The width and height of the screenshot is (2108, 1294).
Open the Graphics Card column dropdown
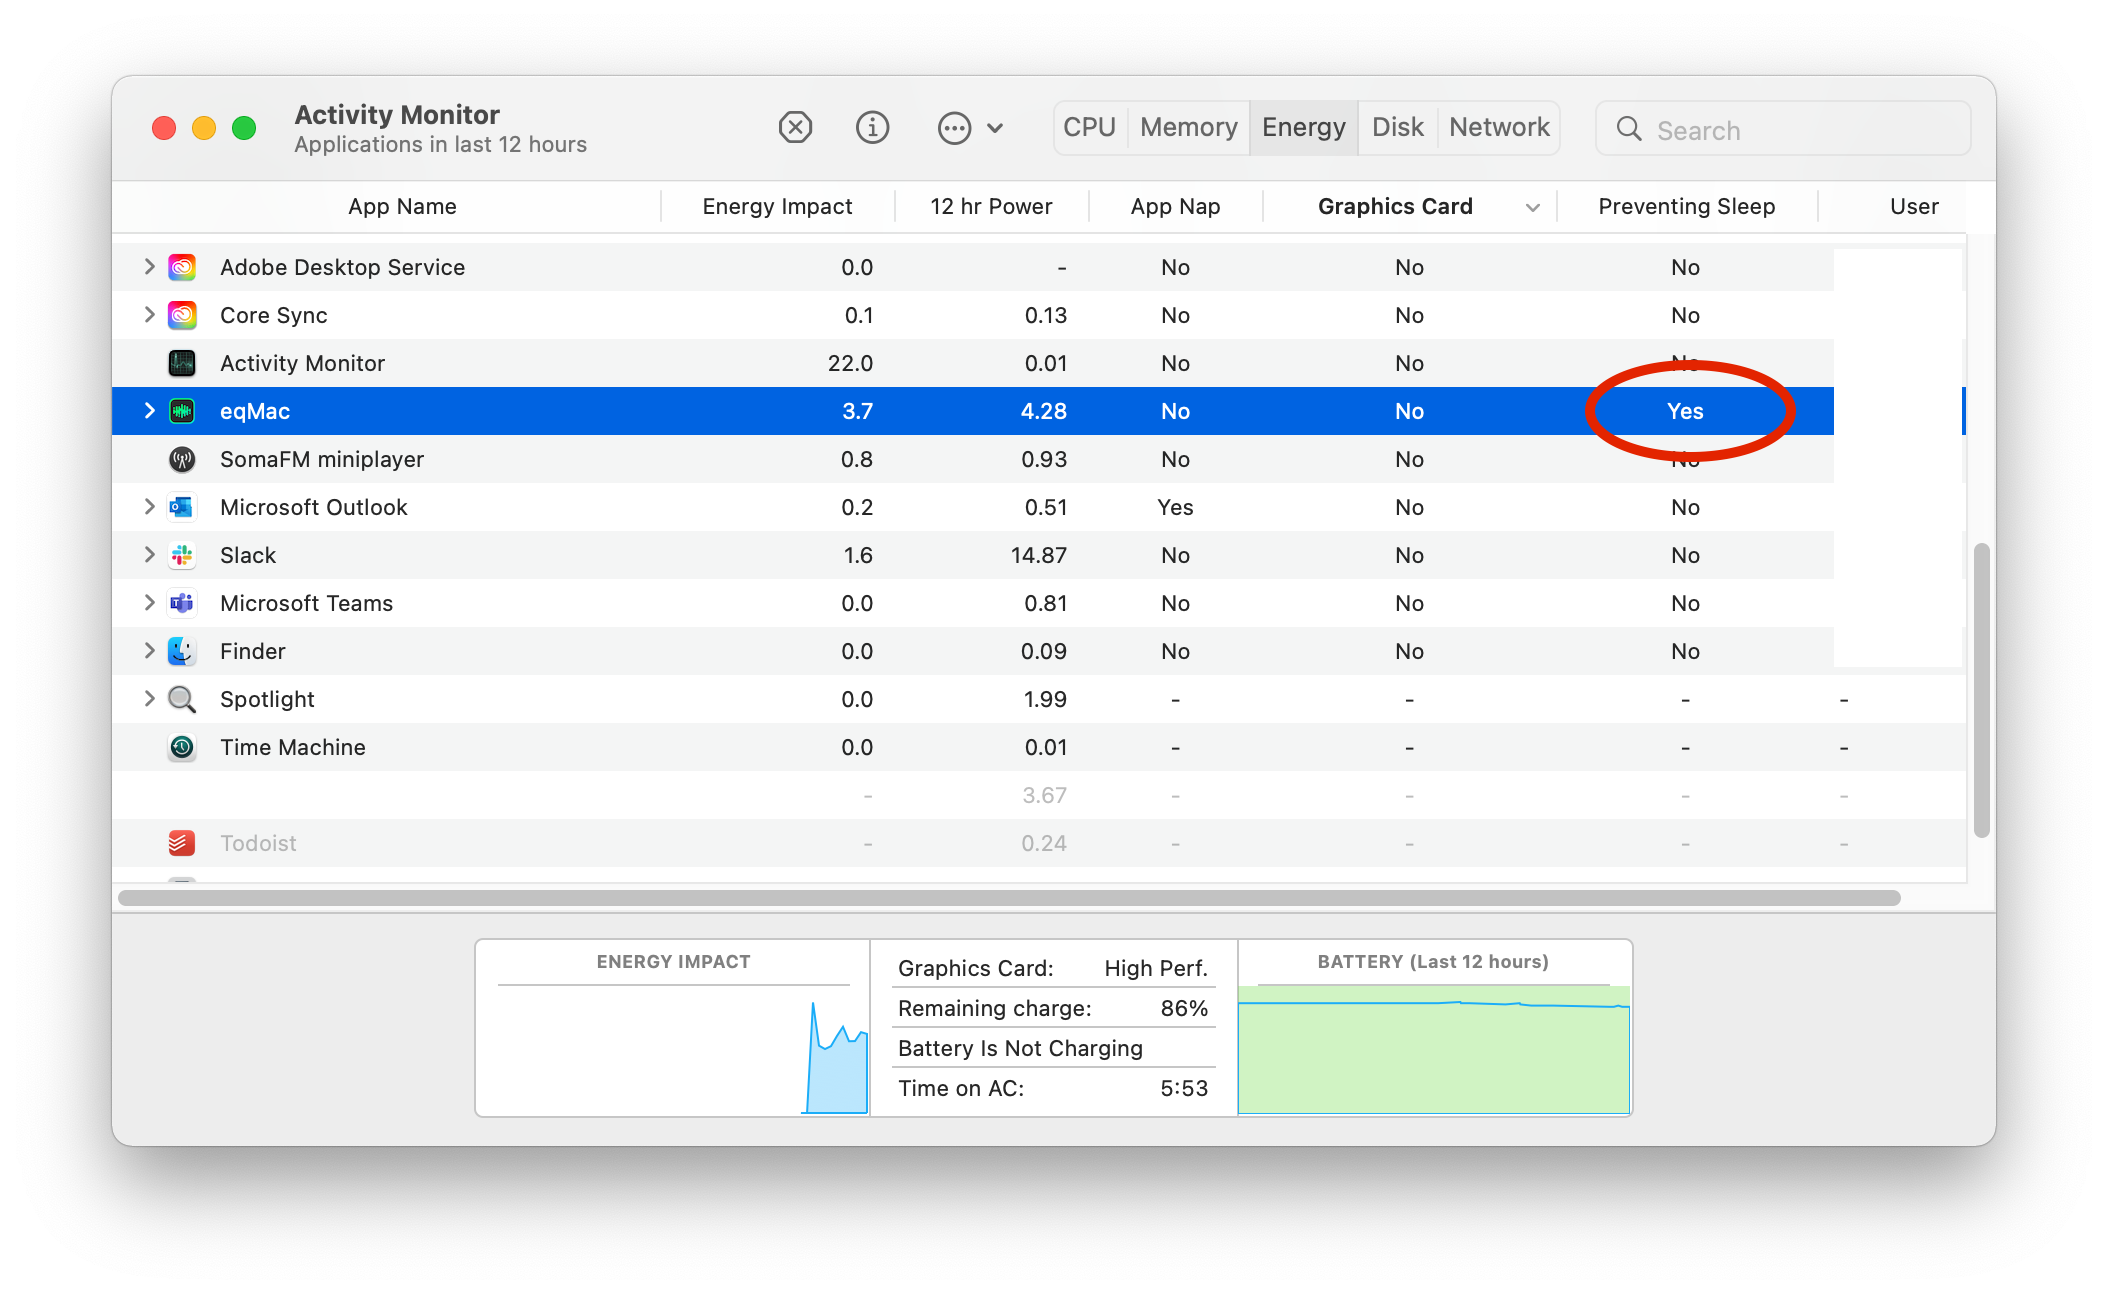tap(1533, 207)
